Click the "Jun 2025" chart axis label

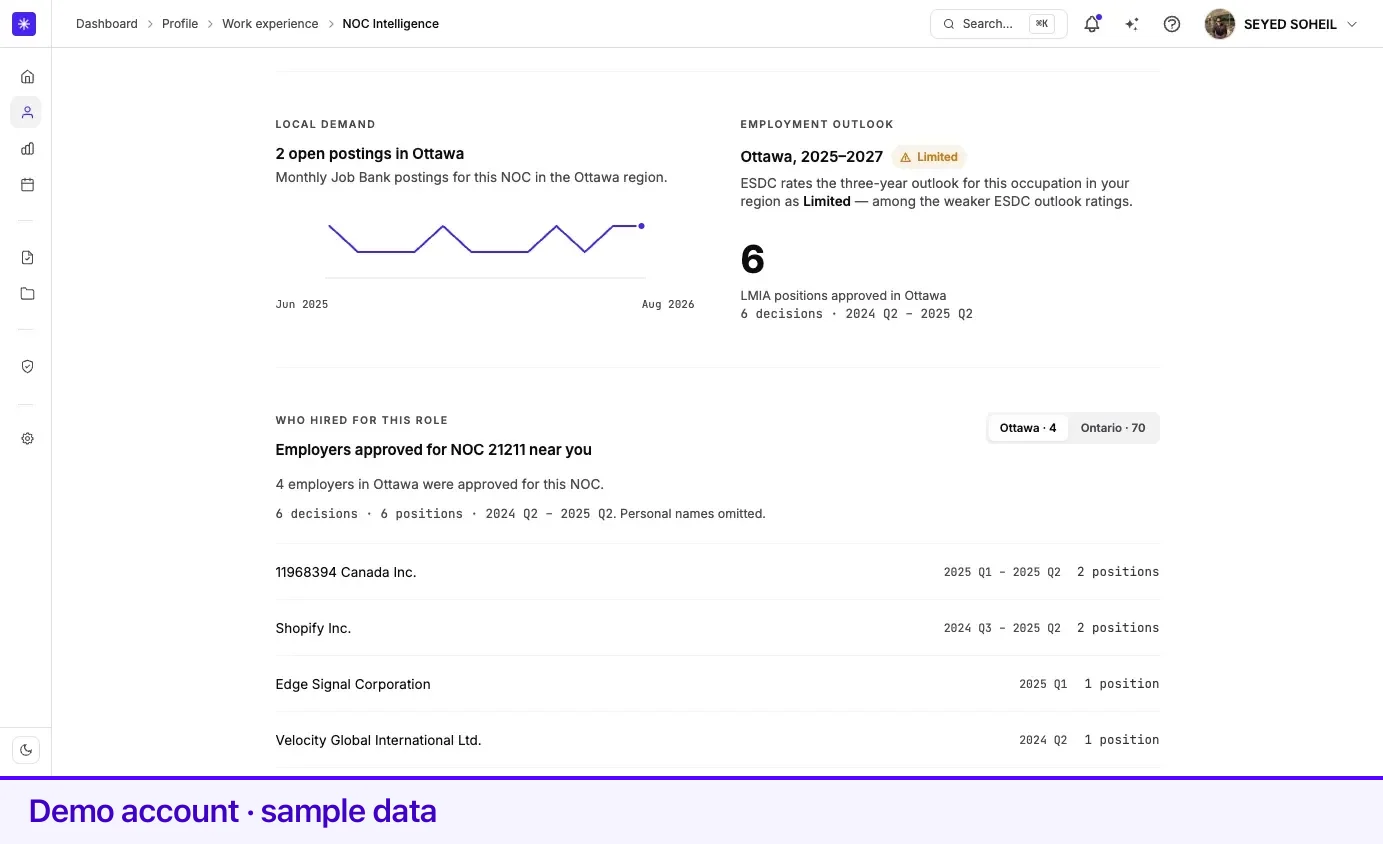coord(302,304)
